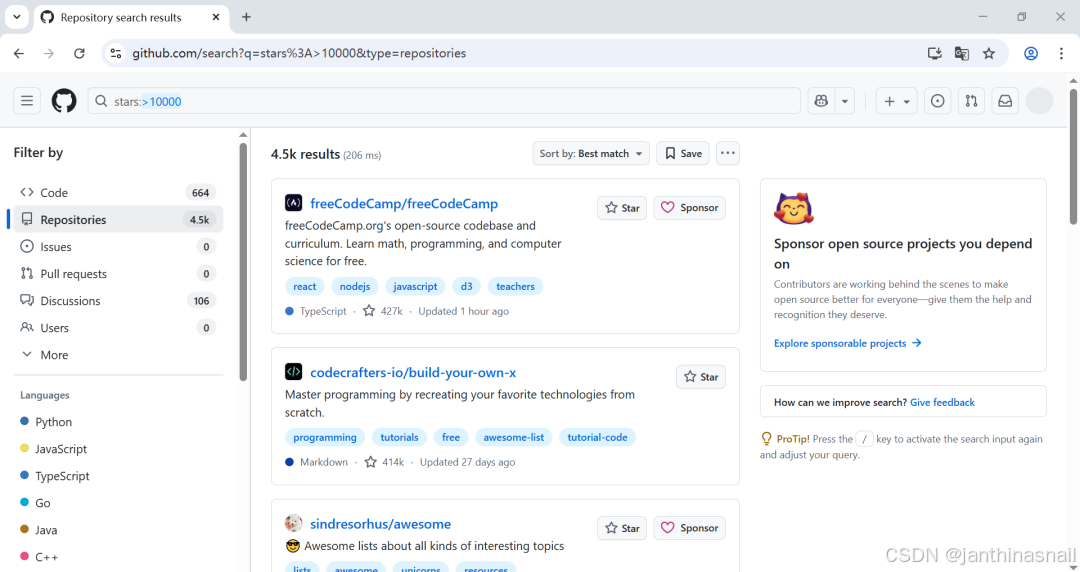Open Chrome three-dot menu
1080x572 pixels.
(x=1061, y=53)
